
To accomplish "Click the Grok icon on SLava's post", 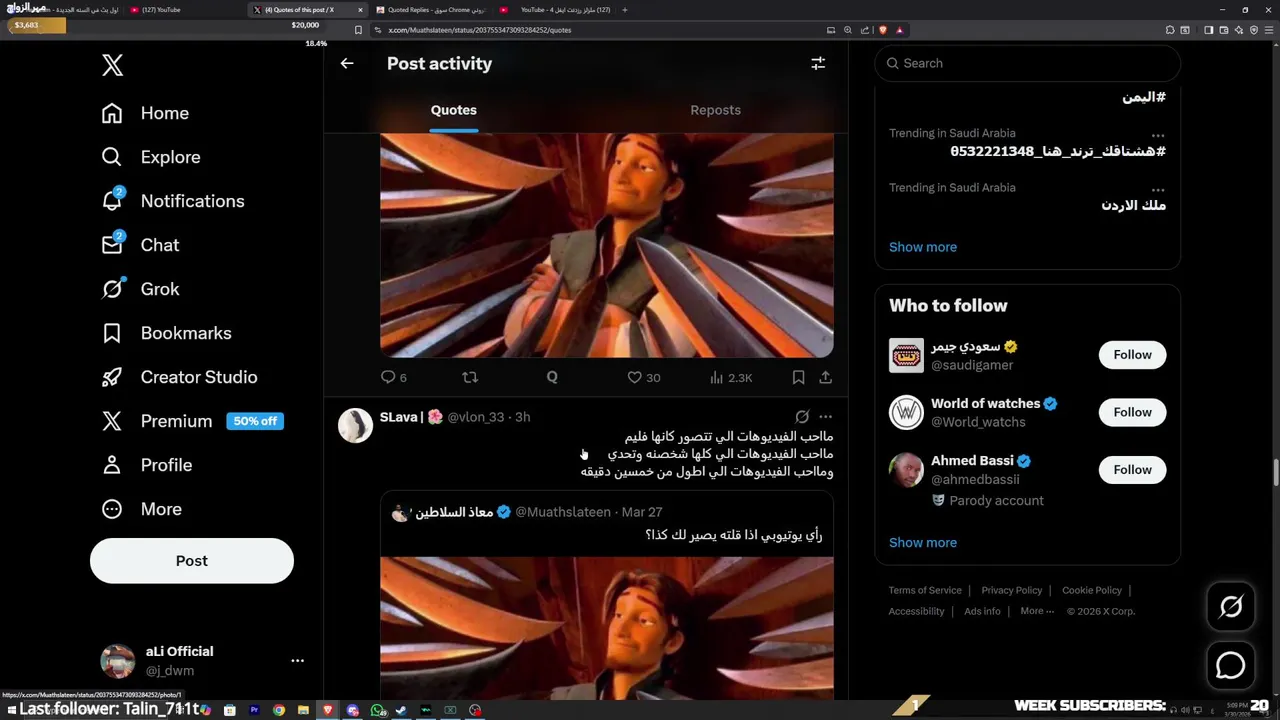I will point(802,416).
